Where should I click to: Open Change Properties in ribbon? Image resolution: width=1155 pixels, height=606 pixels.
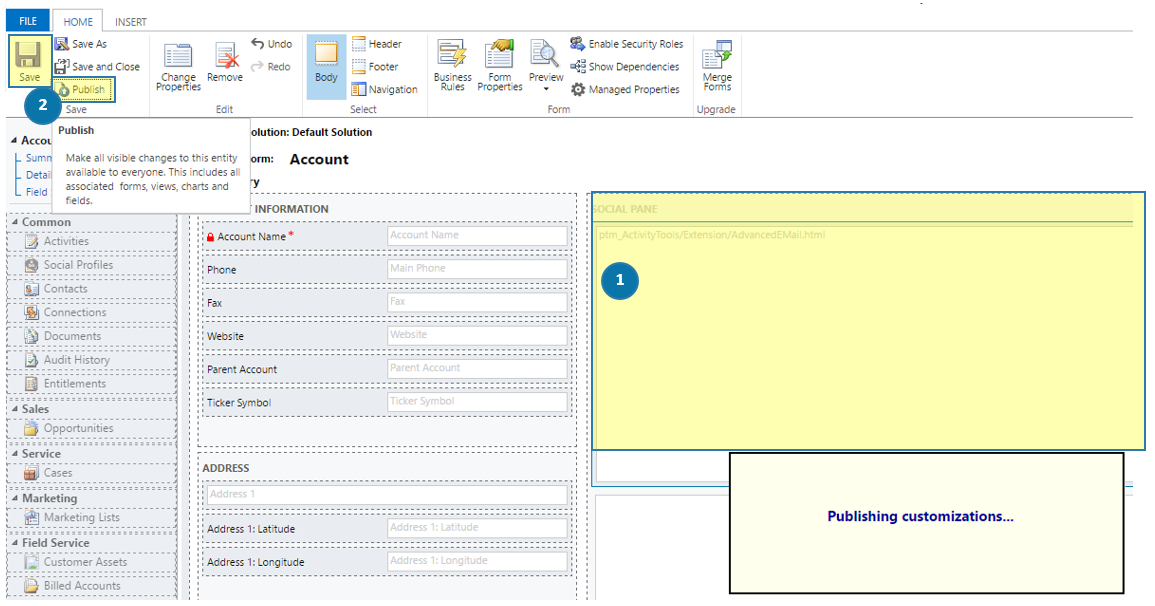point(178,67)
